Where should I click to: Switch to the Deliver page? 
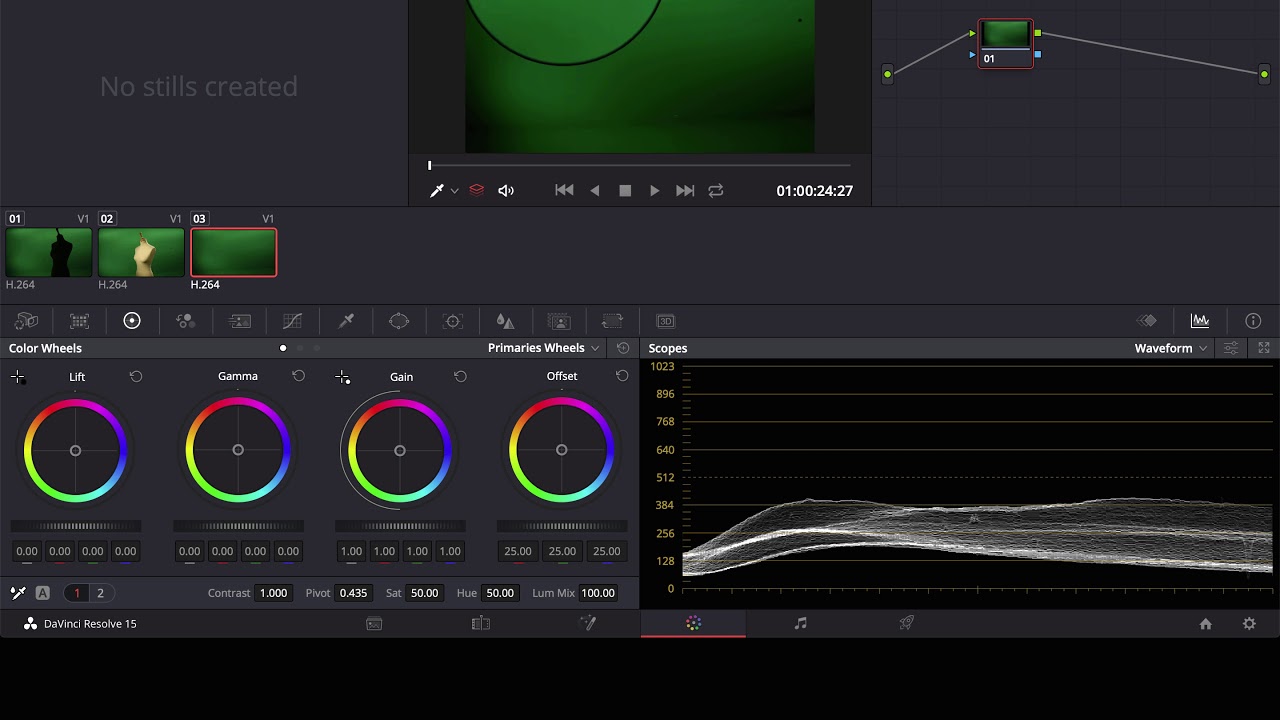click(x=906, y=623)
